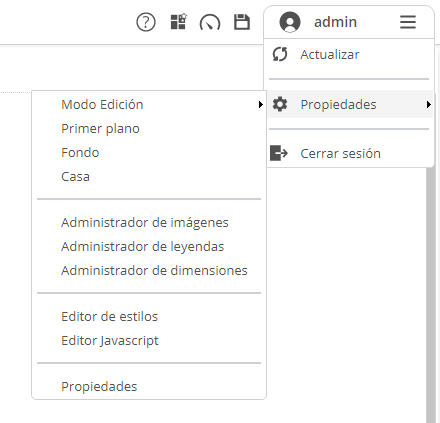
Task: Click the admin user avatar icon
Action: [x=290, y=22]
